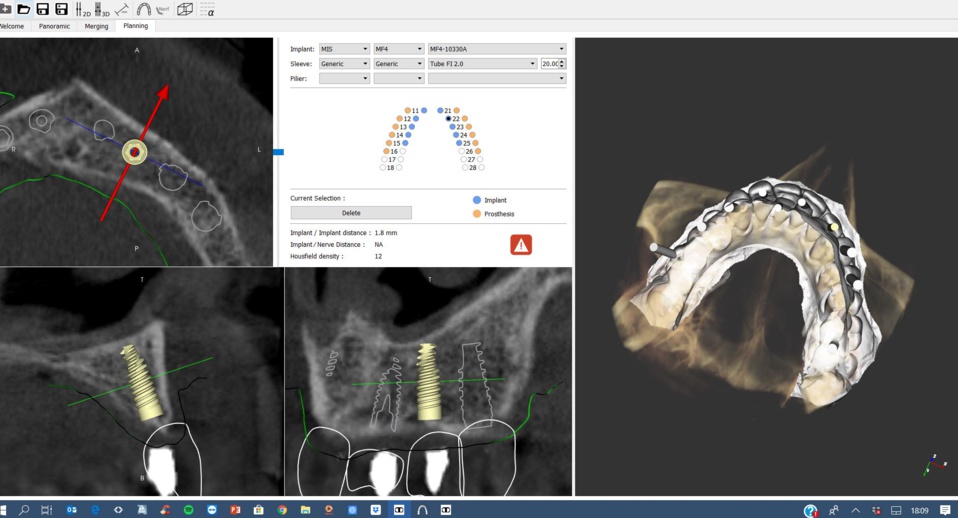This screenshot has height=518, width=958.
Task: Launch Chrome from the taskbar
Action: click(x=282, y=509)
